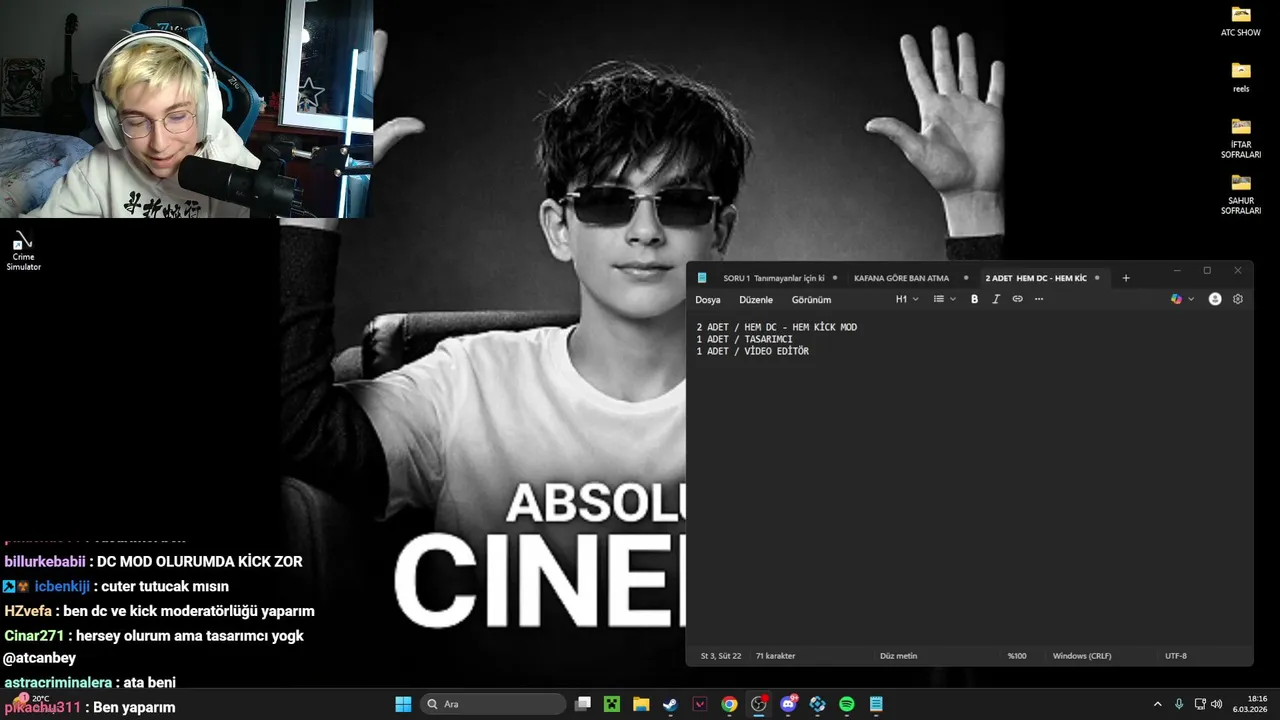Click the streamer webcam overlay

pos(186,109)
